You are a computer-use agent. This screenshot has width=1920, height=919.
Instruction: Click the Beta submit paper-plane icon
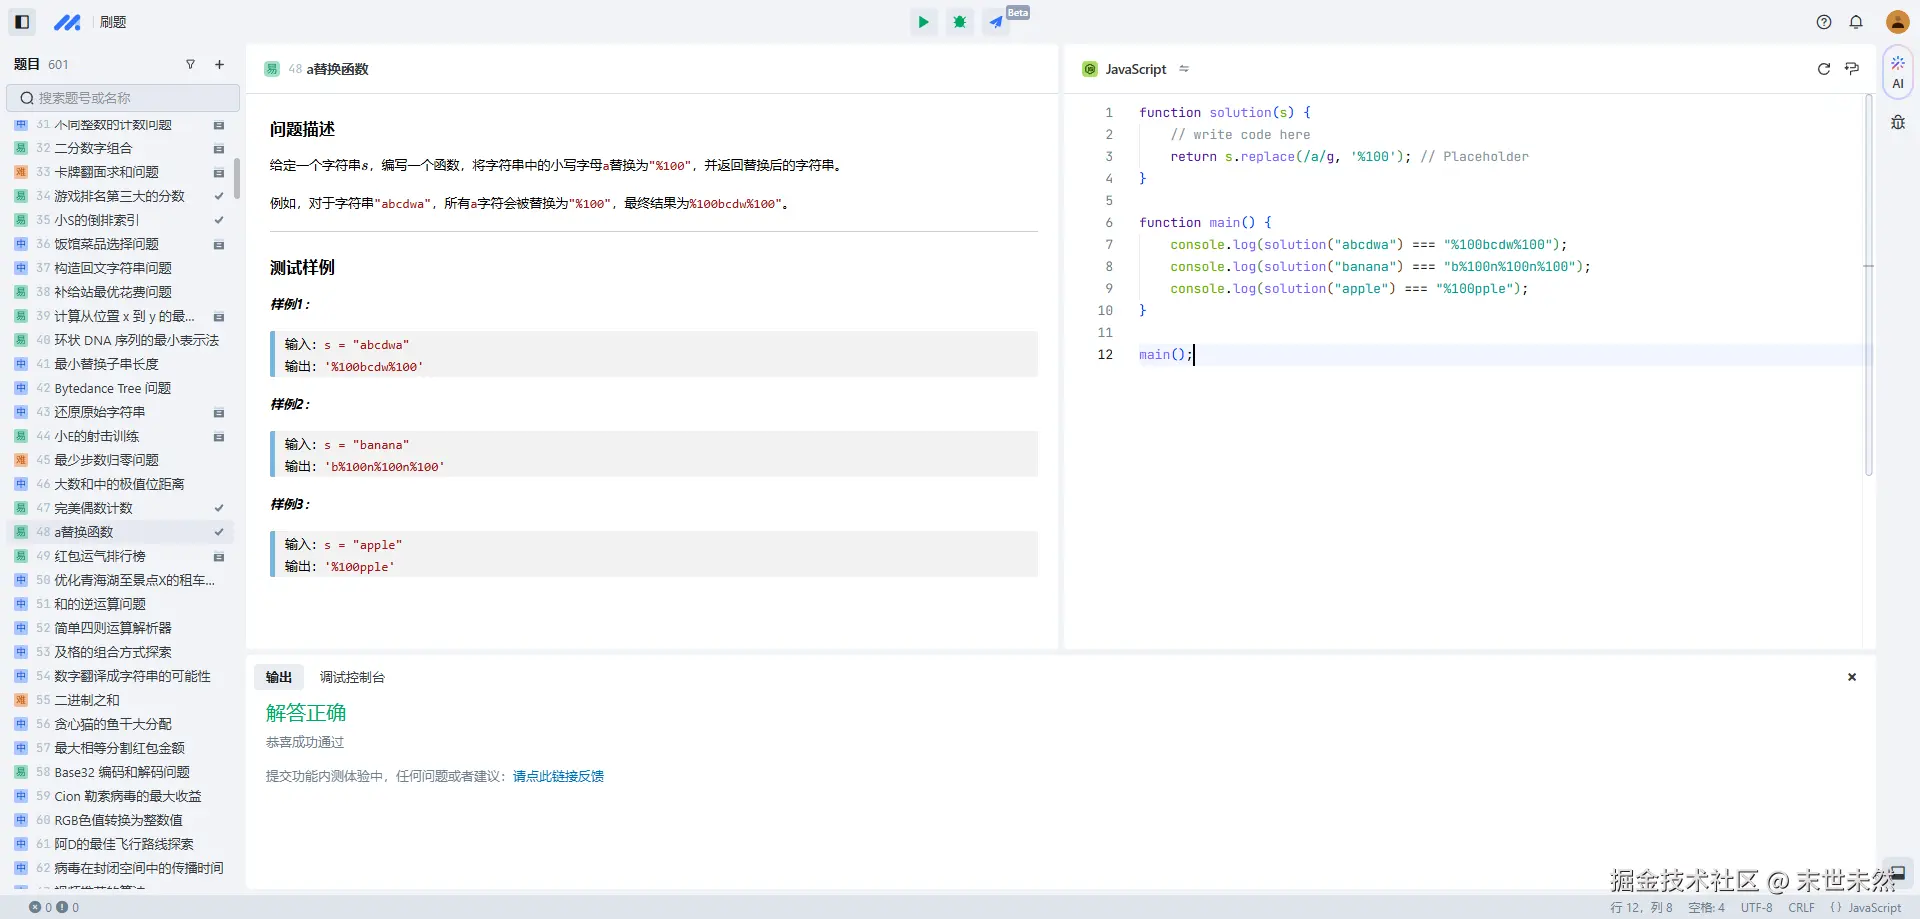[996, 22]
